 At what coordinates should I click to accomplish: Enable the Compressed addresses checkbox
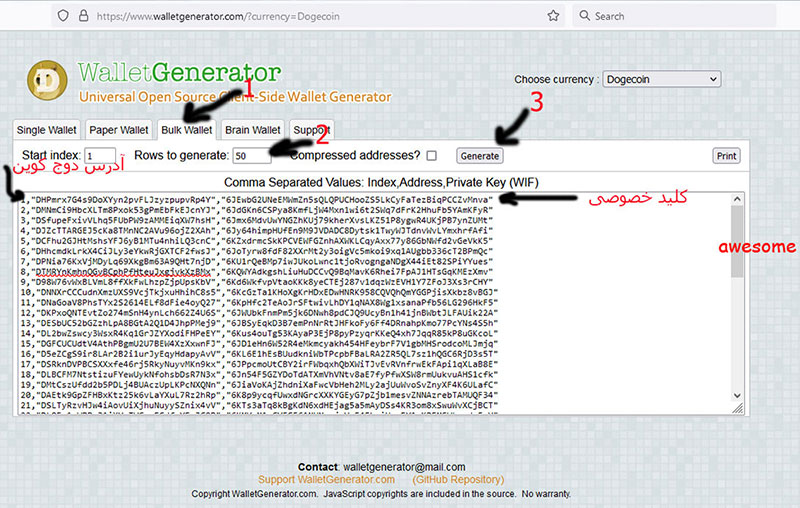432,156
